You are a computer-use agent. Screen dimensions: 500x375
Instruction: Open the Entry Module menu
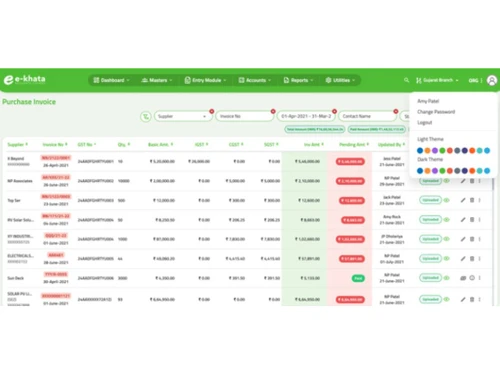tap(205, 80)
